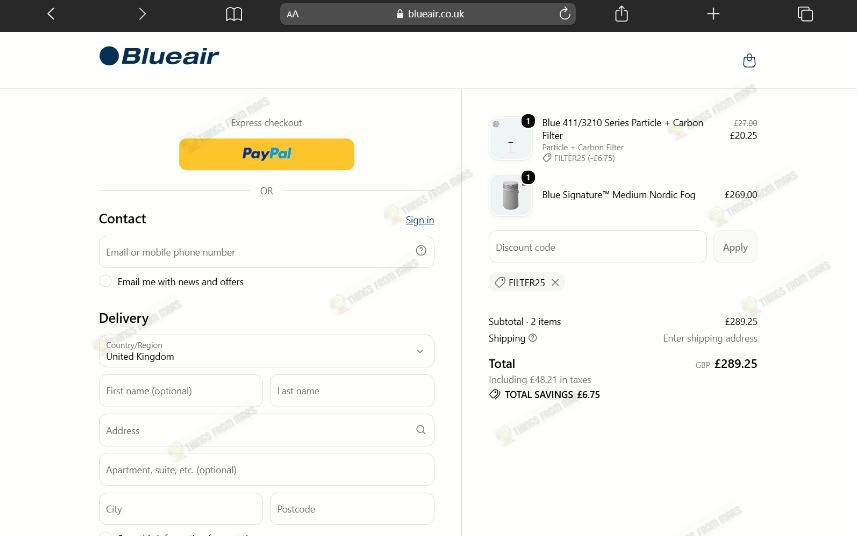Click the Including £48.21 in taxes text

pyautogui.click(x=540, y=379)
